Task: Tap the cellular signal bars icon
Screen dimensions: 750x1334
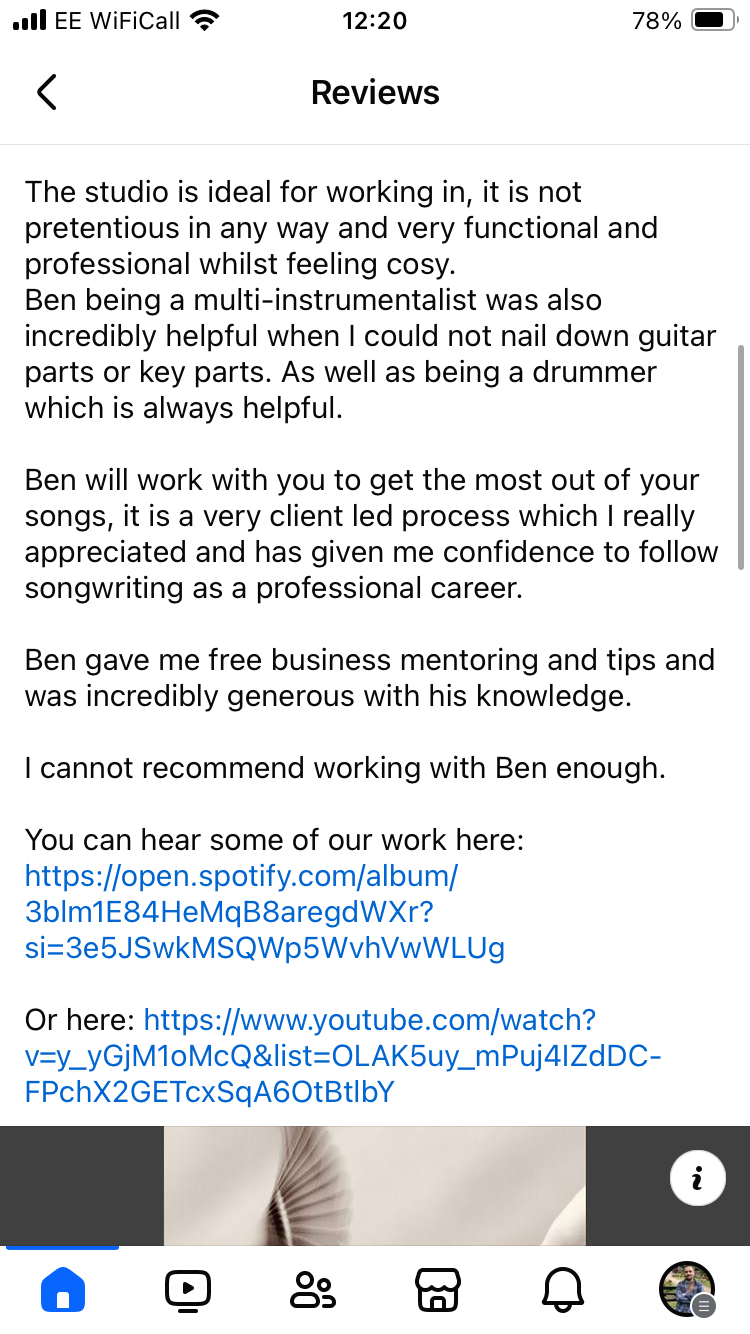Action: [x=29, y=21]
